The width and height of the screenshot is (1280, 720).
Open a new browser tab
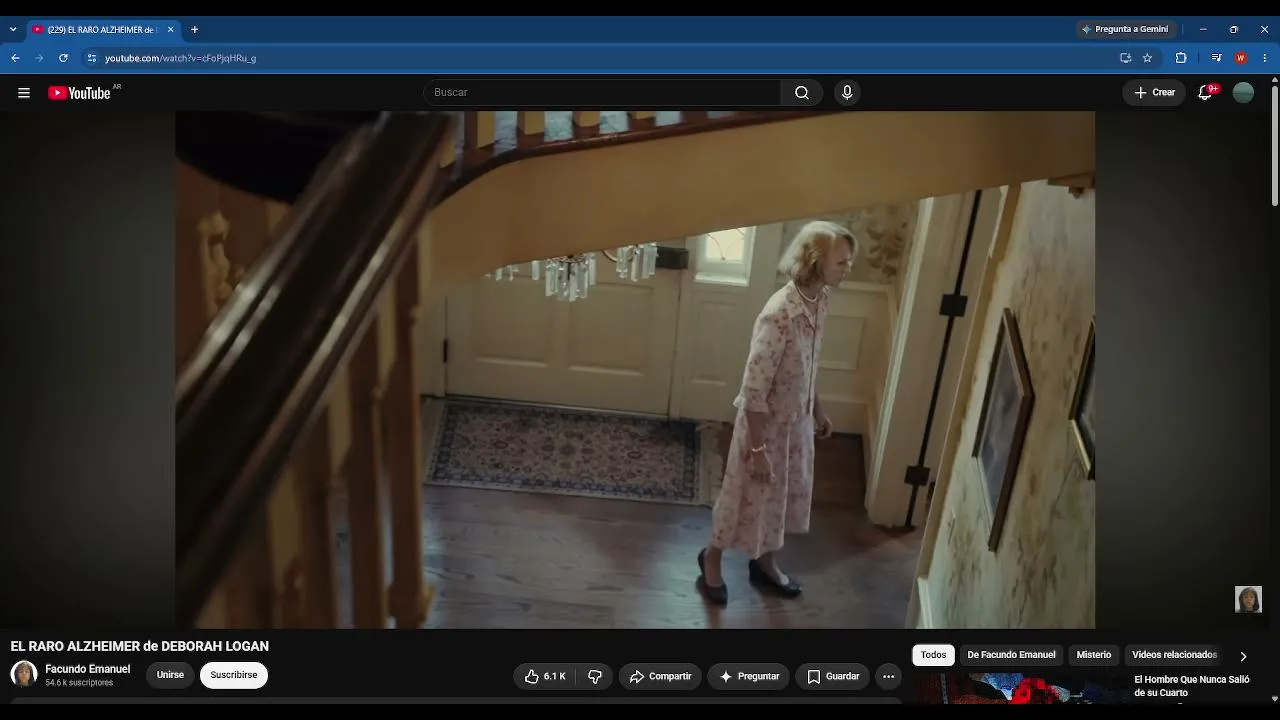coord(194,30)
